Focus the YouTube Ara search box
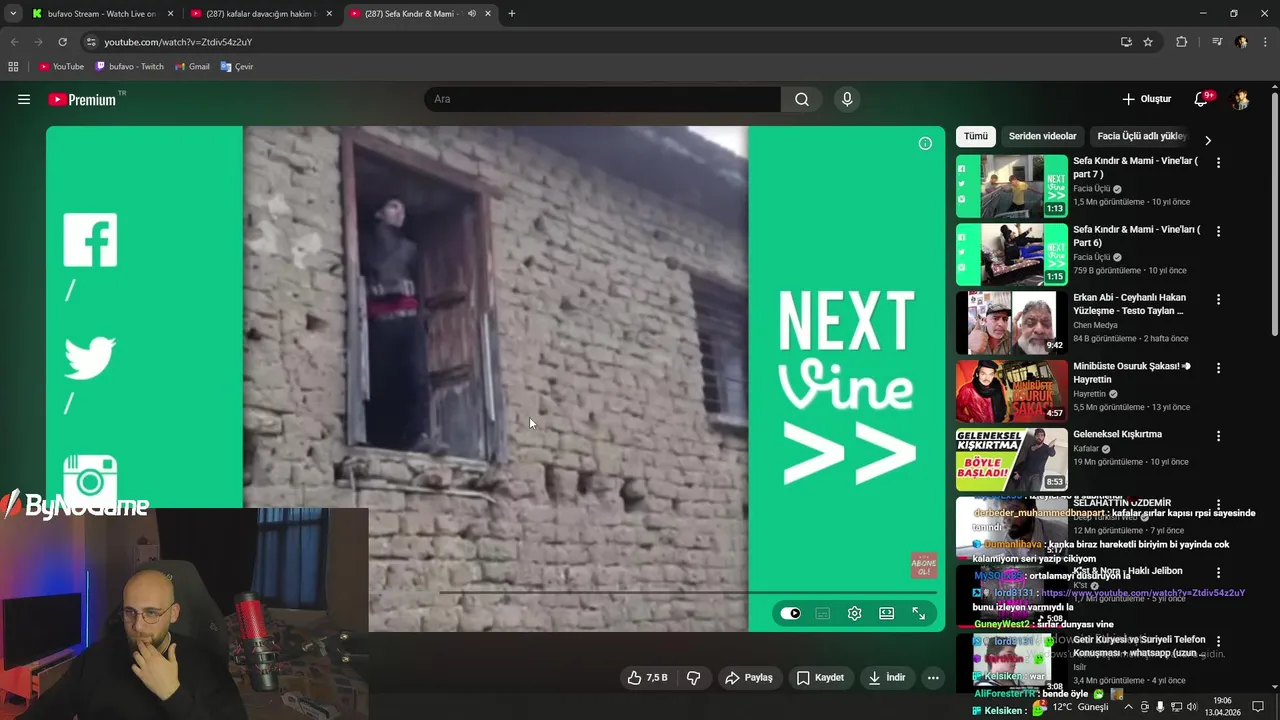1280x720 pixels. [x=602, y=99]
